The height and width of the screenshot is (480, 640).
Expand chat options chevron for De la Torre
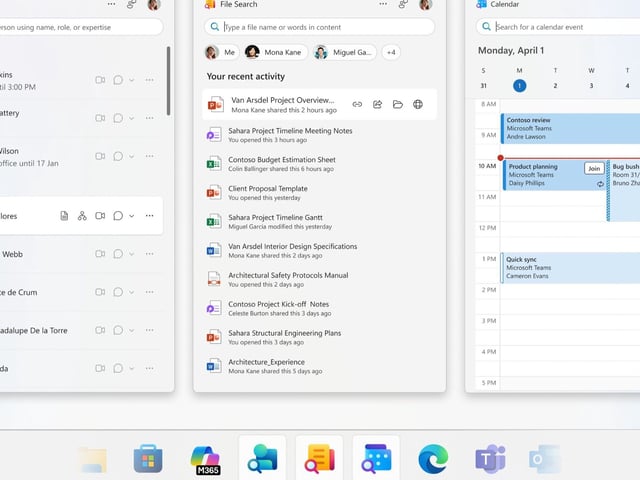point(131,330)
